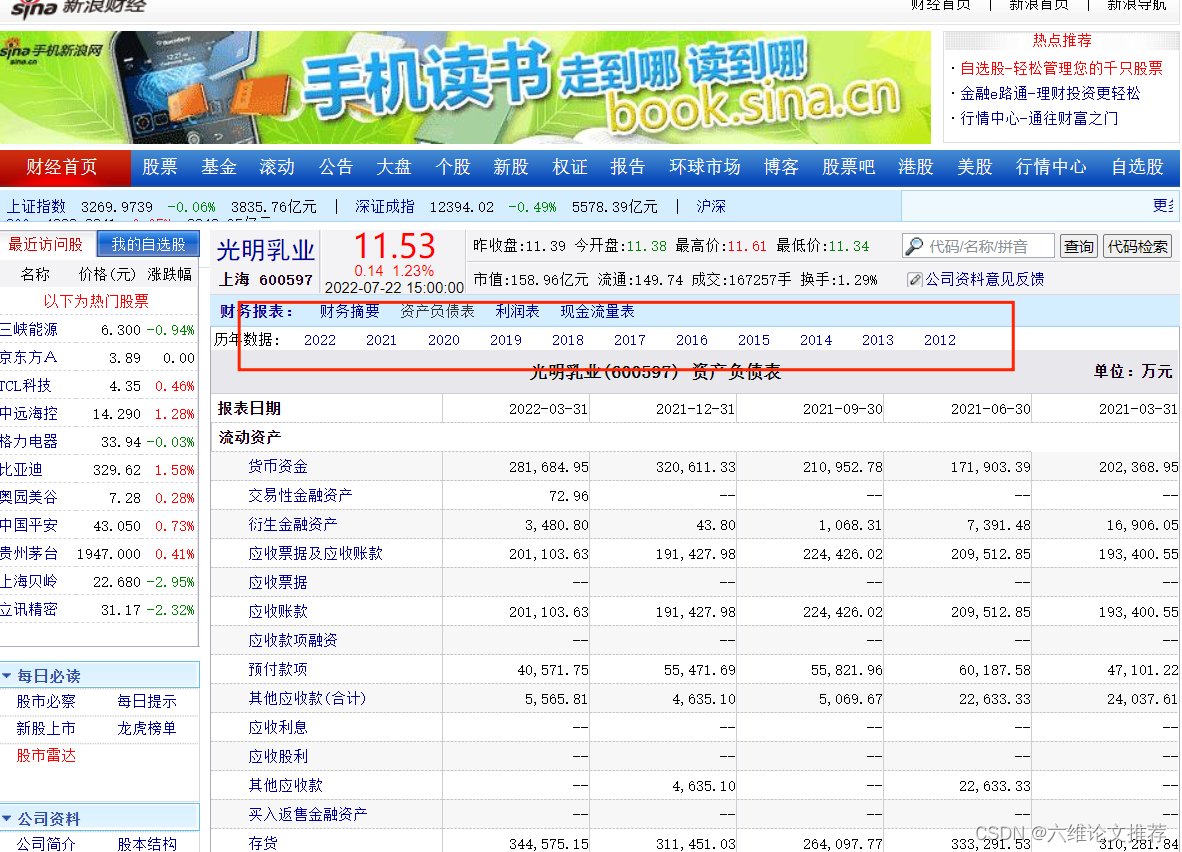Open the 龙虎榜单 link
Screen dimensions: 1182x852
pos(147,728)
